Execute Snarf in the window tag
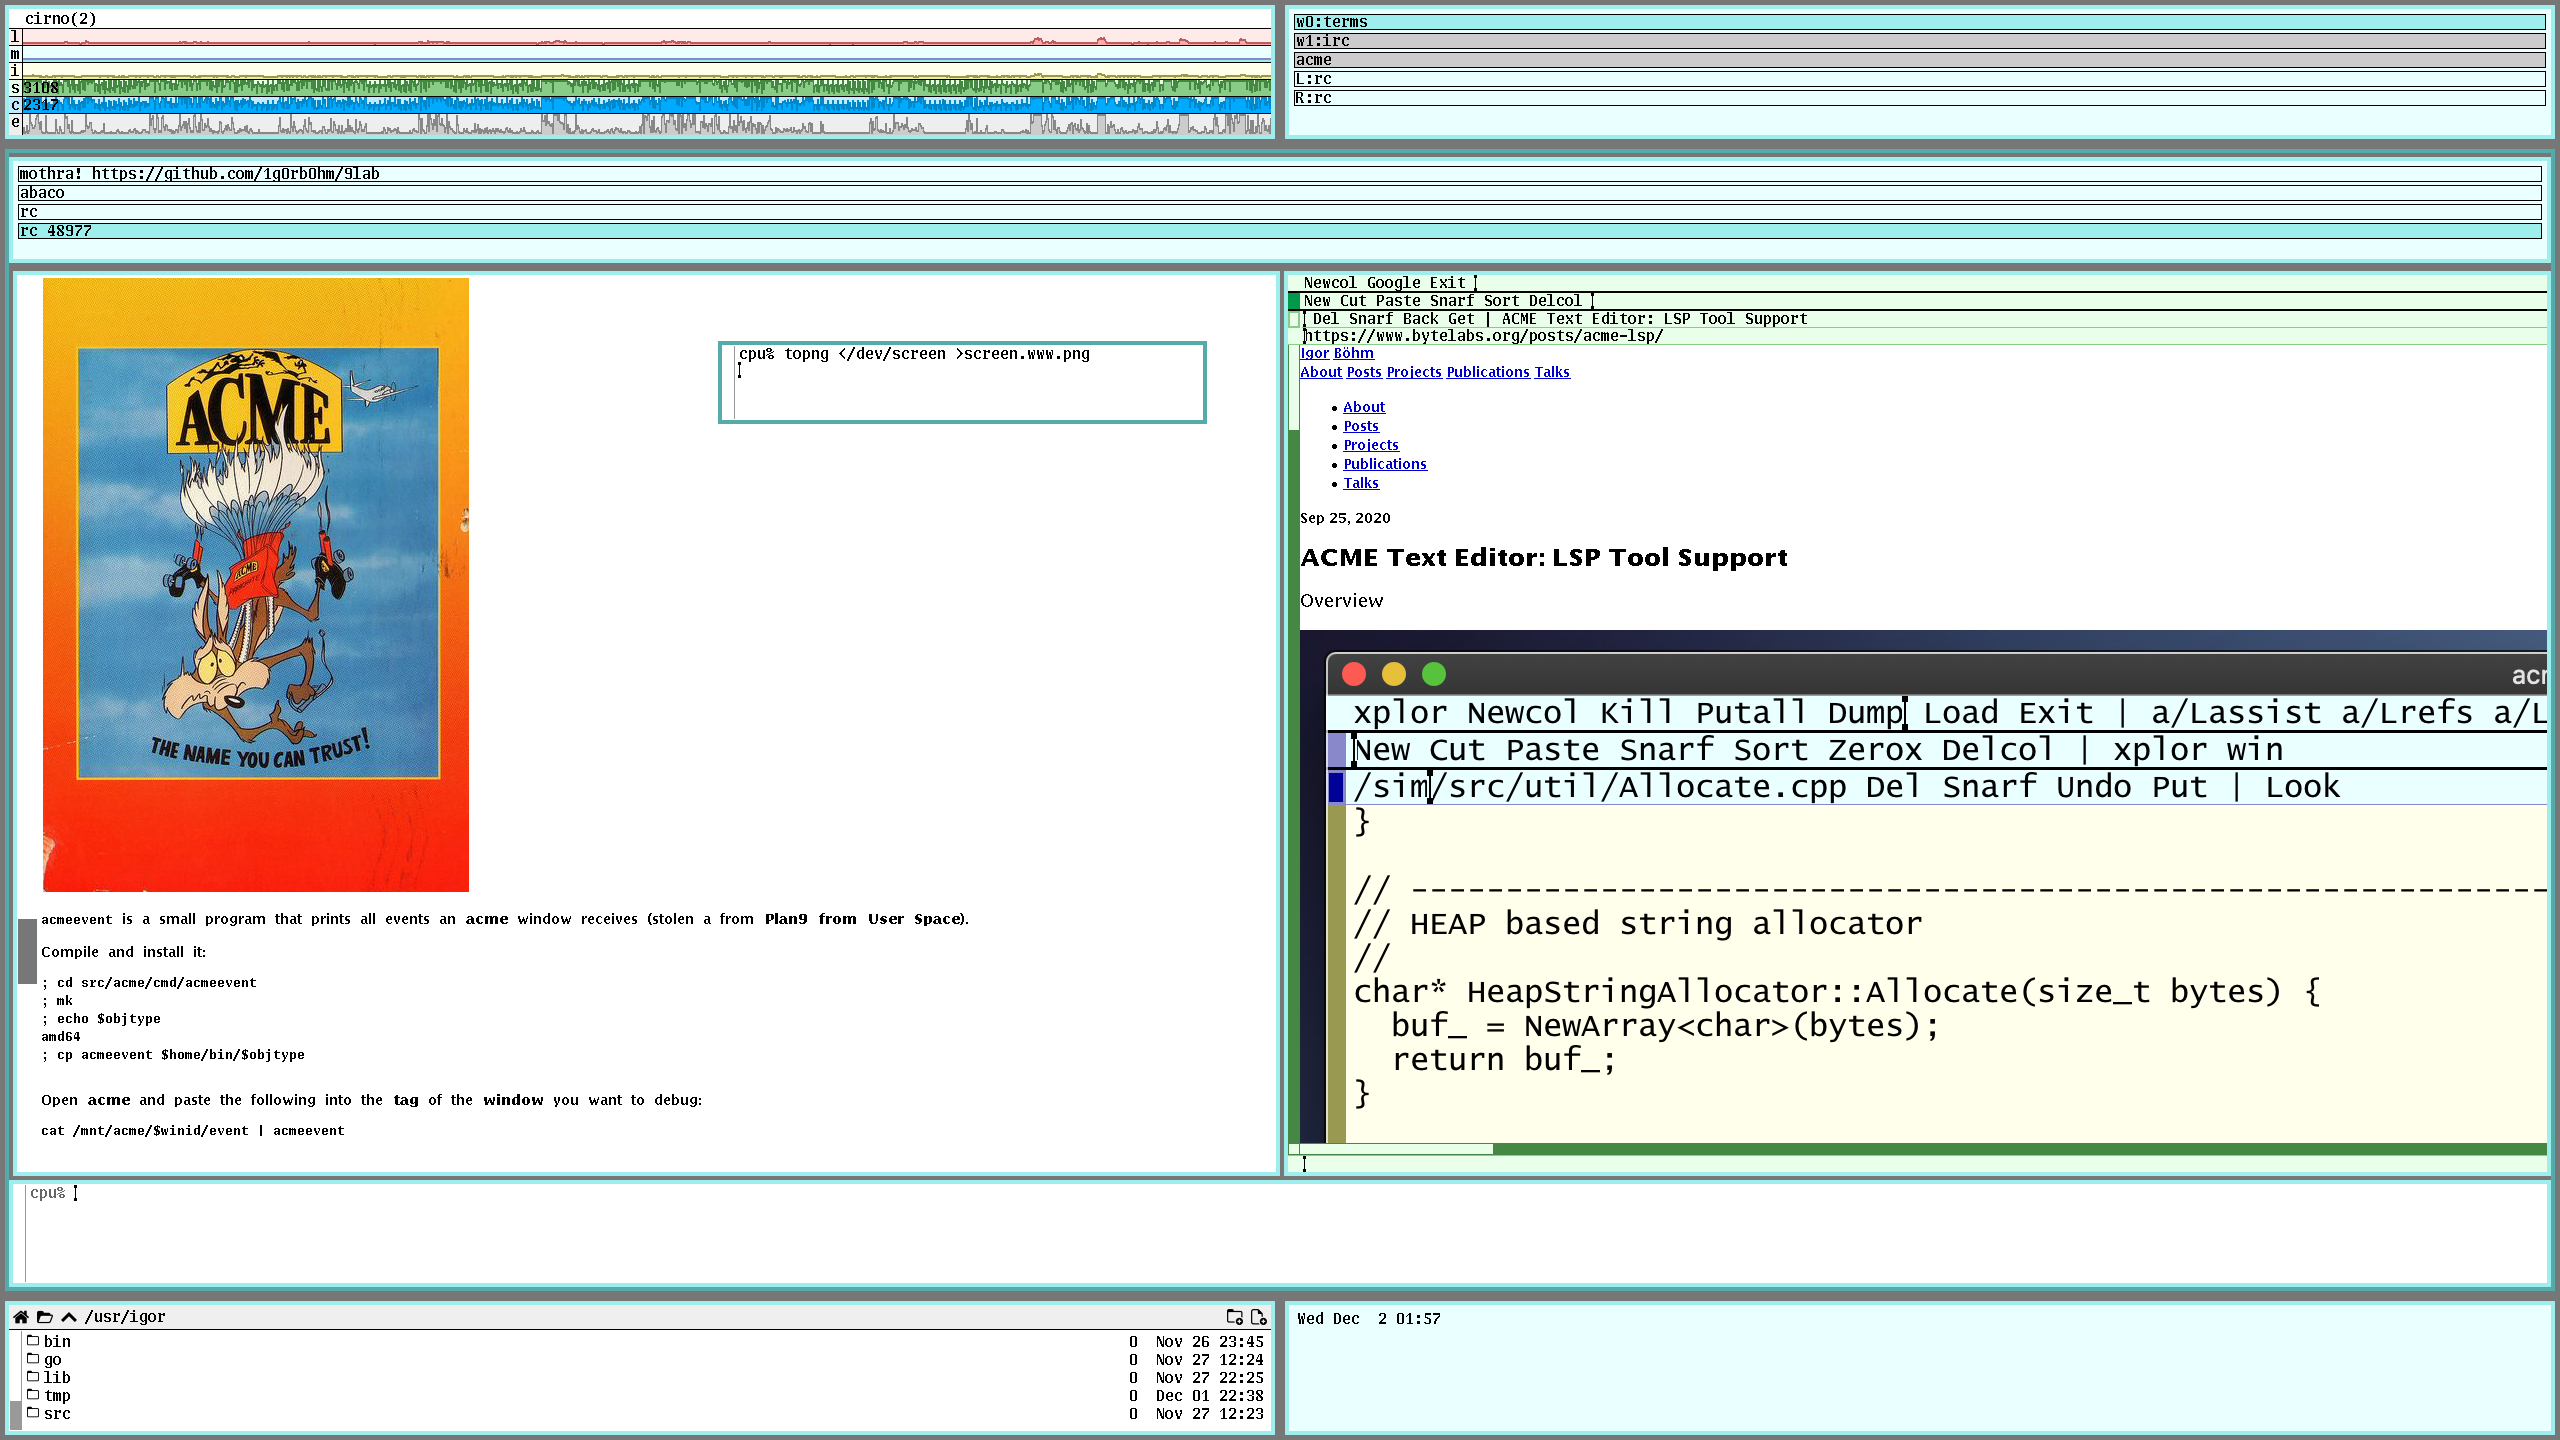Viewport: 2560px width, 1440px height. 1371,319
